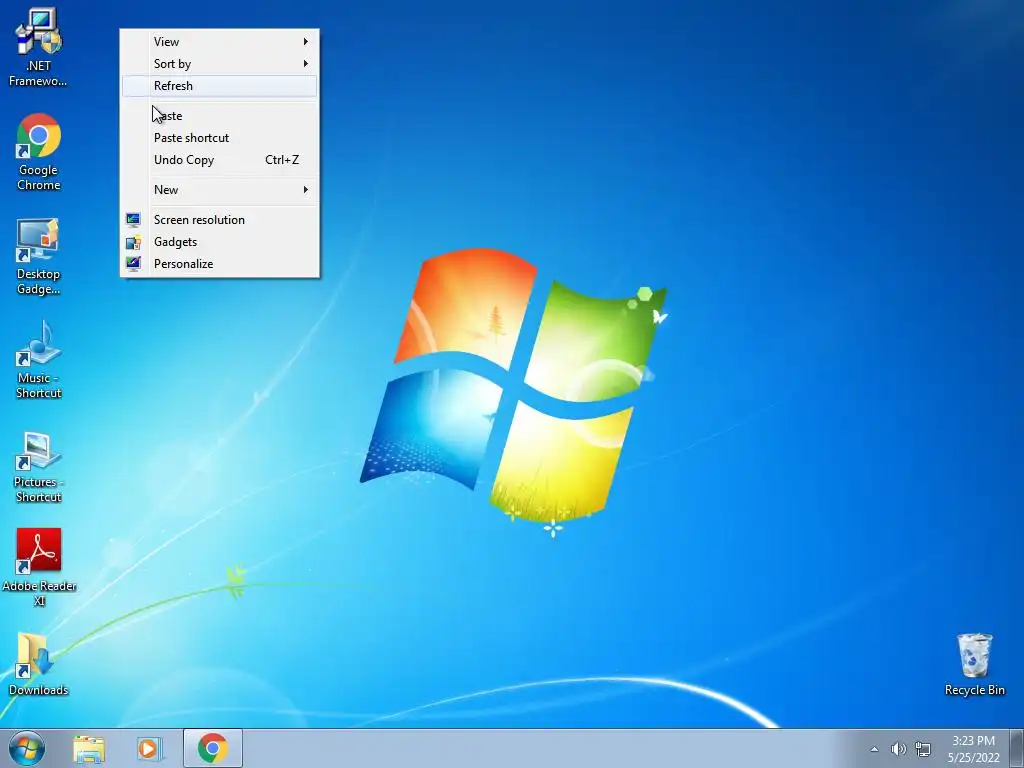Launch Windows Media Player from taskbar
Viewport: 1024px width, 768px height.
pyautogui.click(x=149, y=748)
